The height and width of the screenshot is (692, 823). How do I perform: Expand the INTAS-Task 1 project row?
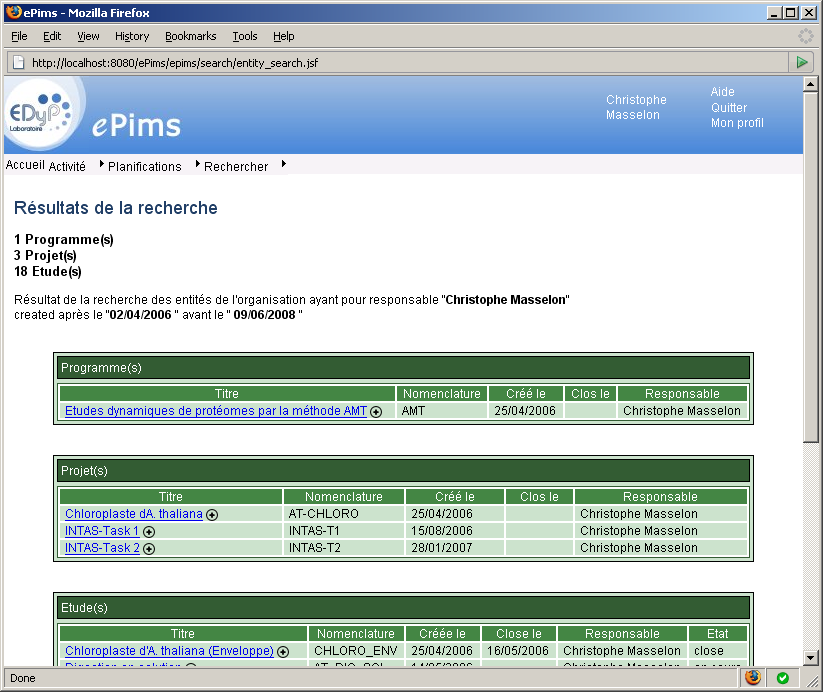tap(148, 531)
